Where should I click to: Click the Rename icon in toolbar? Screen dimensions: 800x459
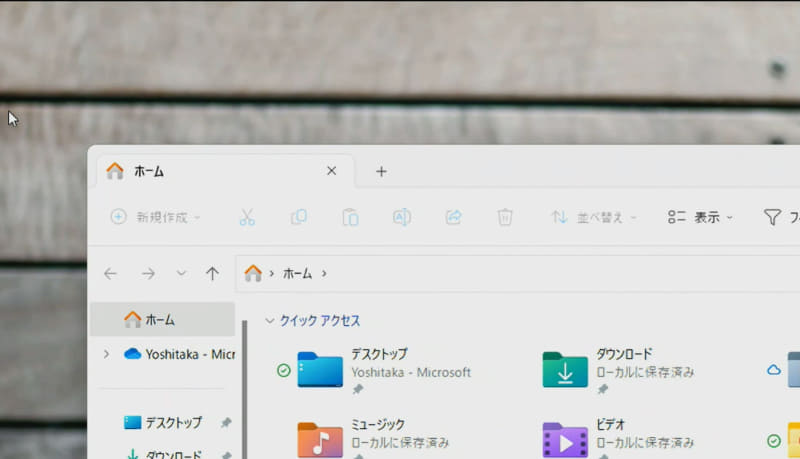[402, 217]
